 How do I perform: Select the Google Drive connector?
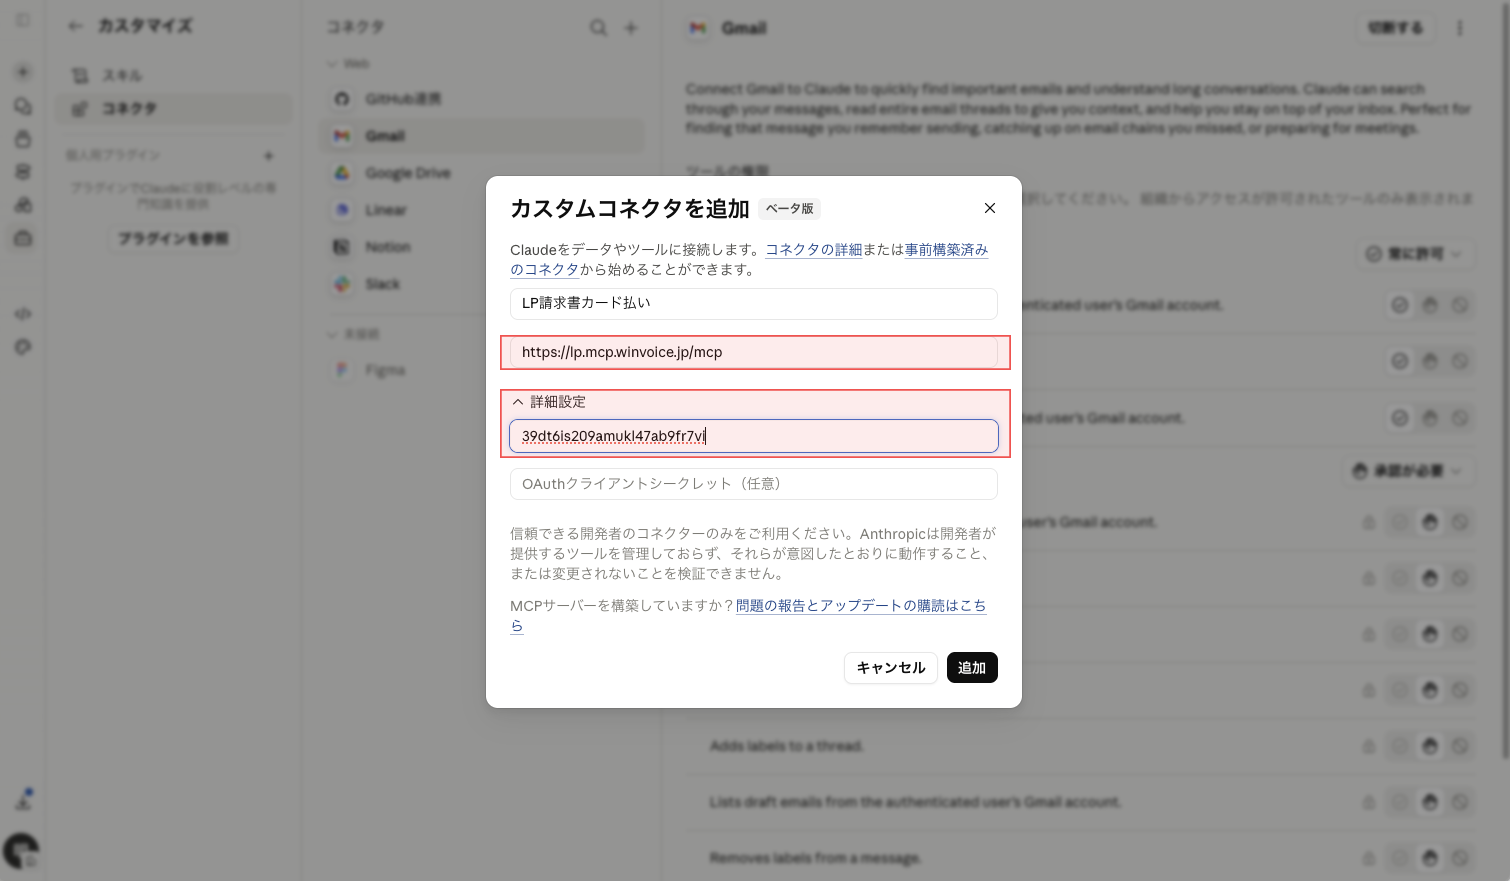coord(482,173)
